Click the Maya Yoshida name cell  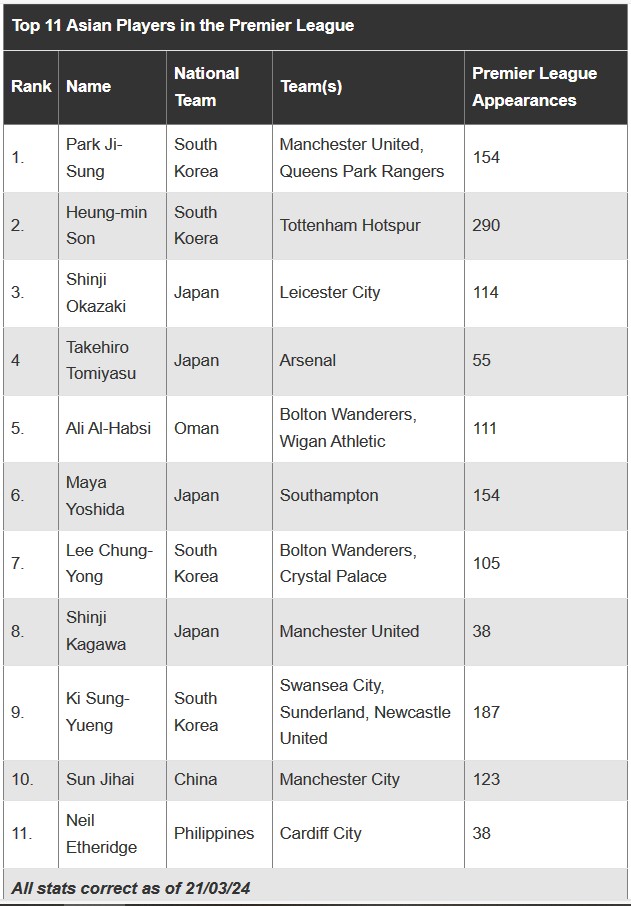coord(95,496)
